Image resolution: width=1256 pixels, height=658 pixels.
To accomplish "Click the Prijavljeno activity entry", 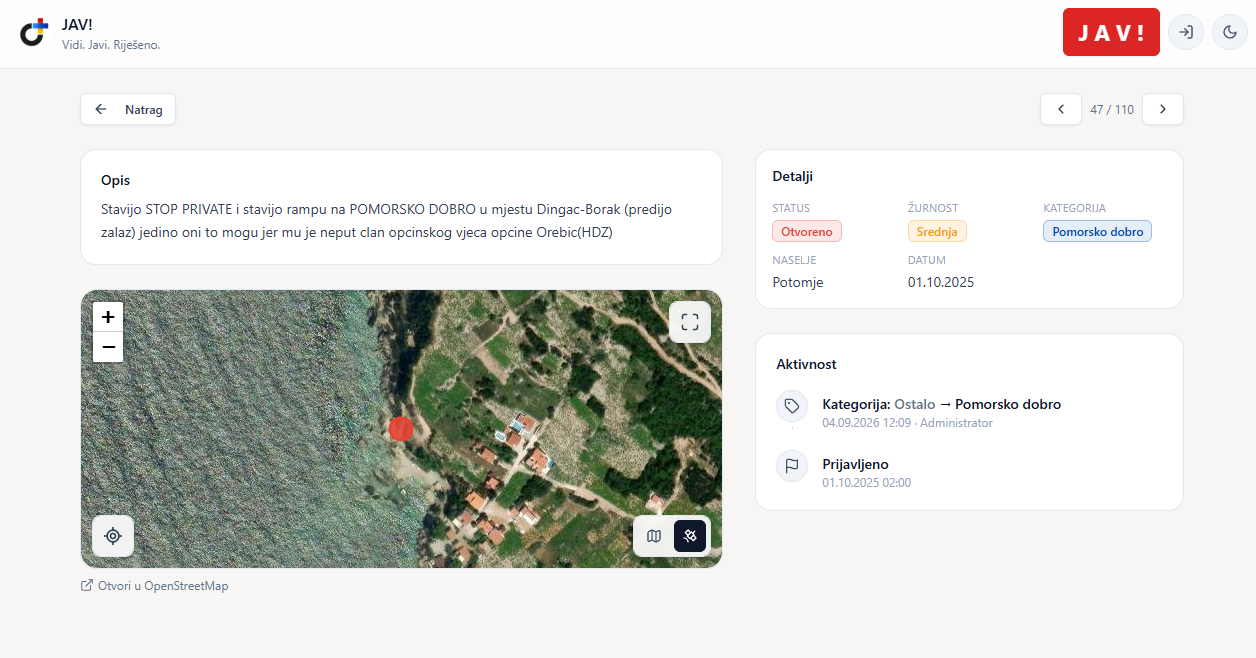I will click(855, 464).
